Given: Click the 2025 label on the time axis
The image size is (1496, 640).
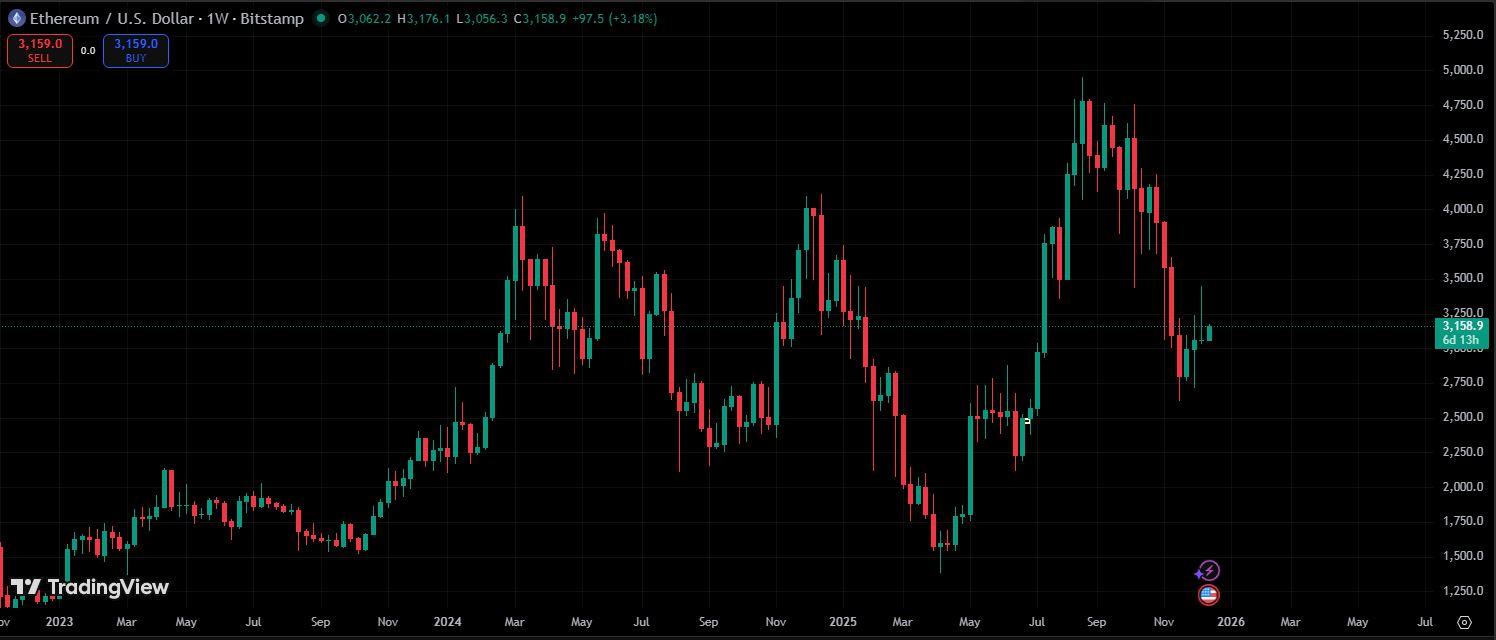Looking at the screenshot, I should pos(842,622).
